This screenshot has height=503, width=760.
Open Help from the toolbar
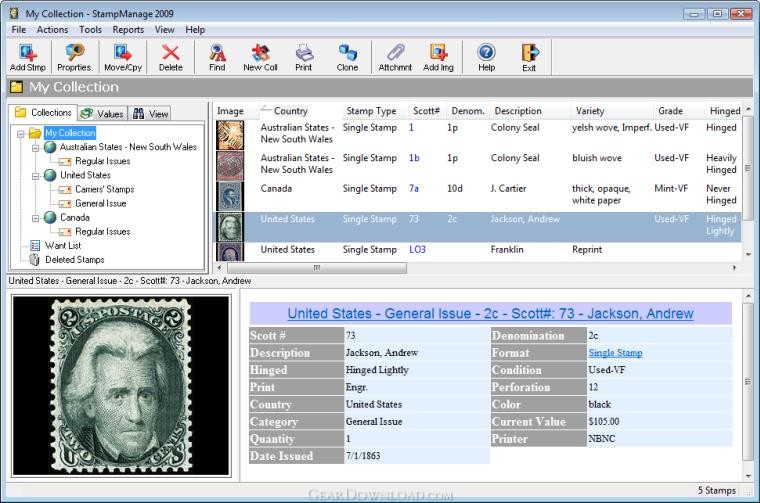[x=486, y=57]
